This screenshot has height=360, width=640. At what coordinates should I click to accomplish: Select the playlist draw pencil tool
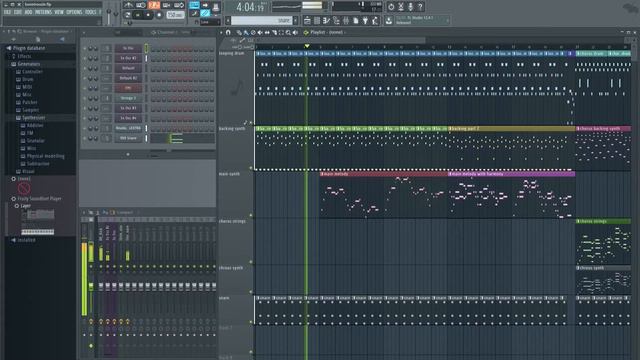[239, 32]
